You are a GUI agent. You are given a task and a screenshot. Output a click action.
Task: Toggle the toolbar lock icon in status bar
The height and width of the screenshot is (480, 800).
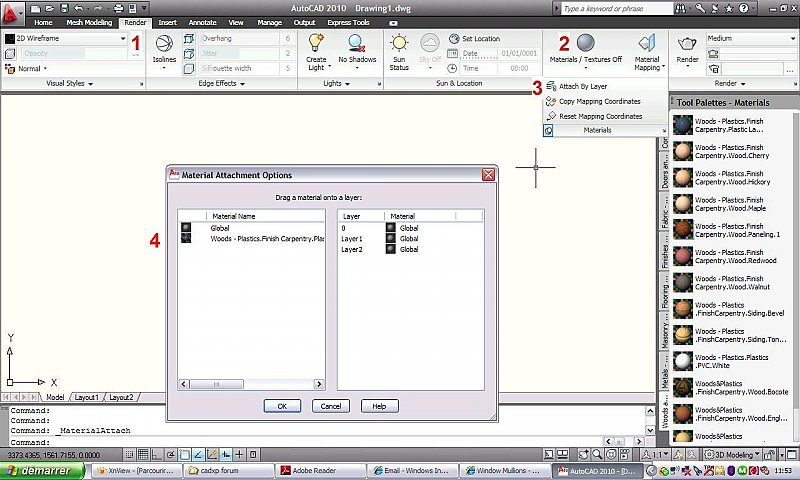pos(769,454)
